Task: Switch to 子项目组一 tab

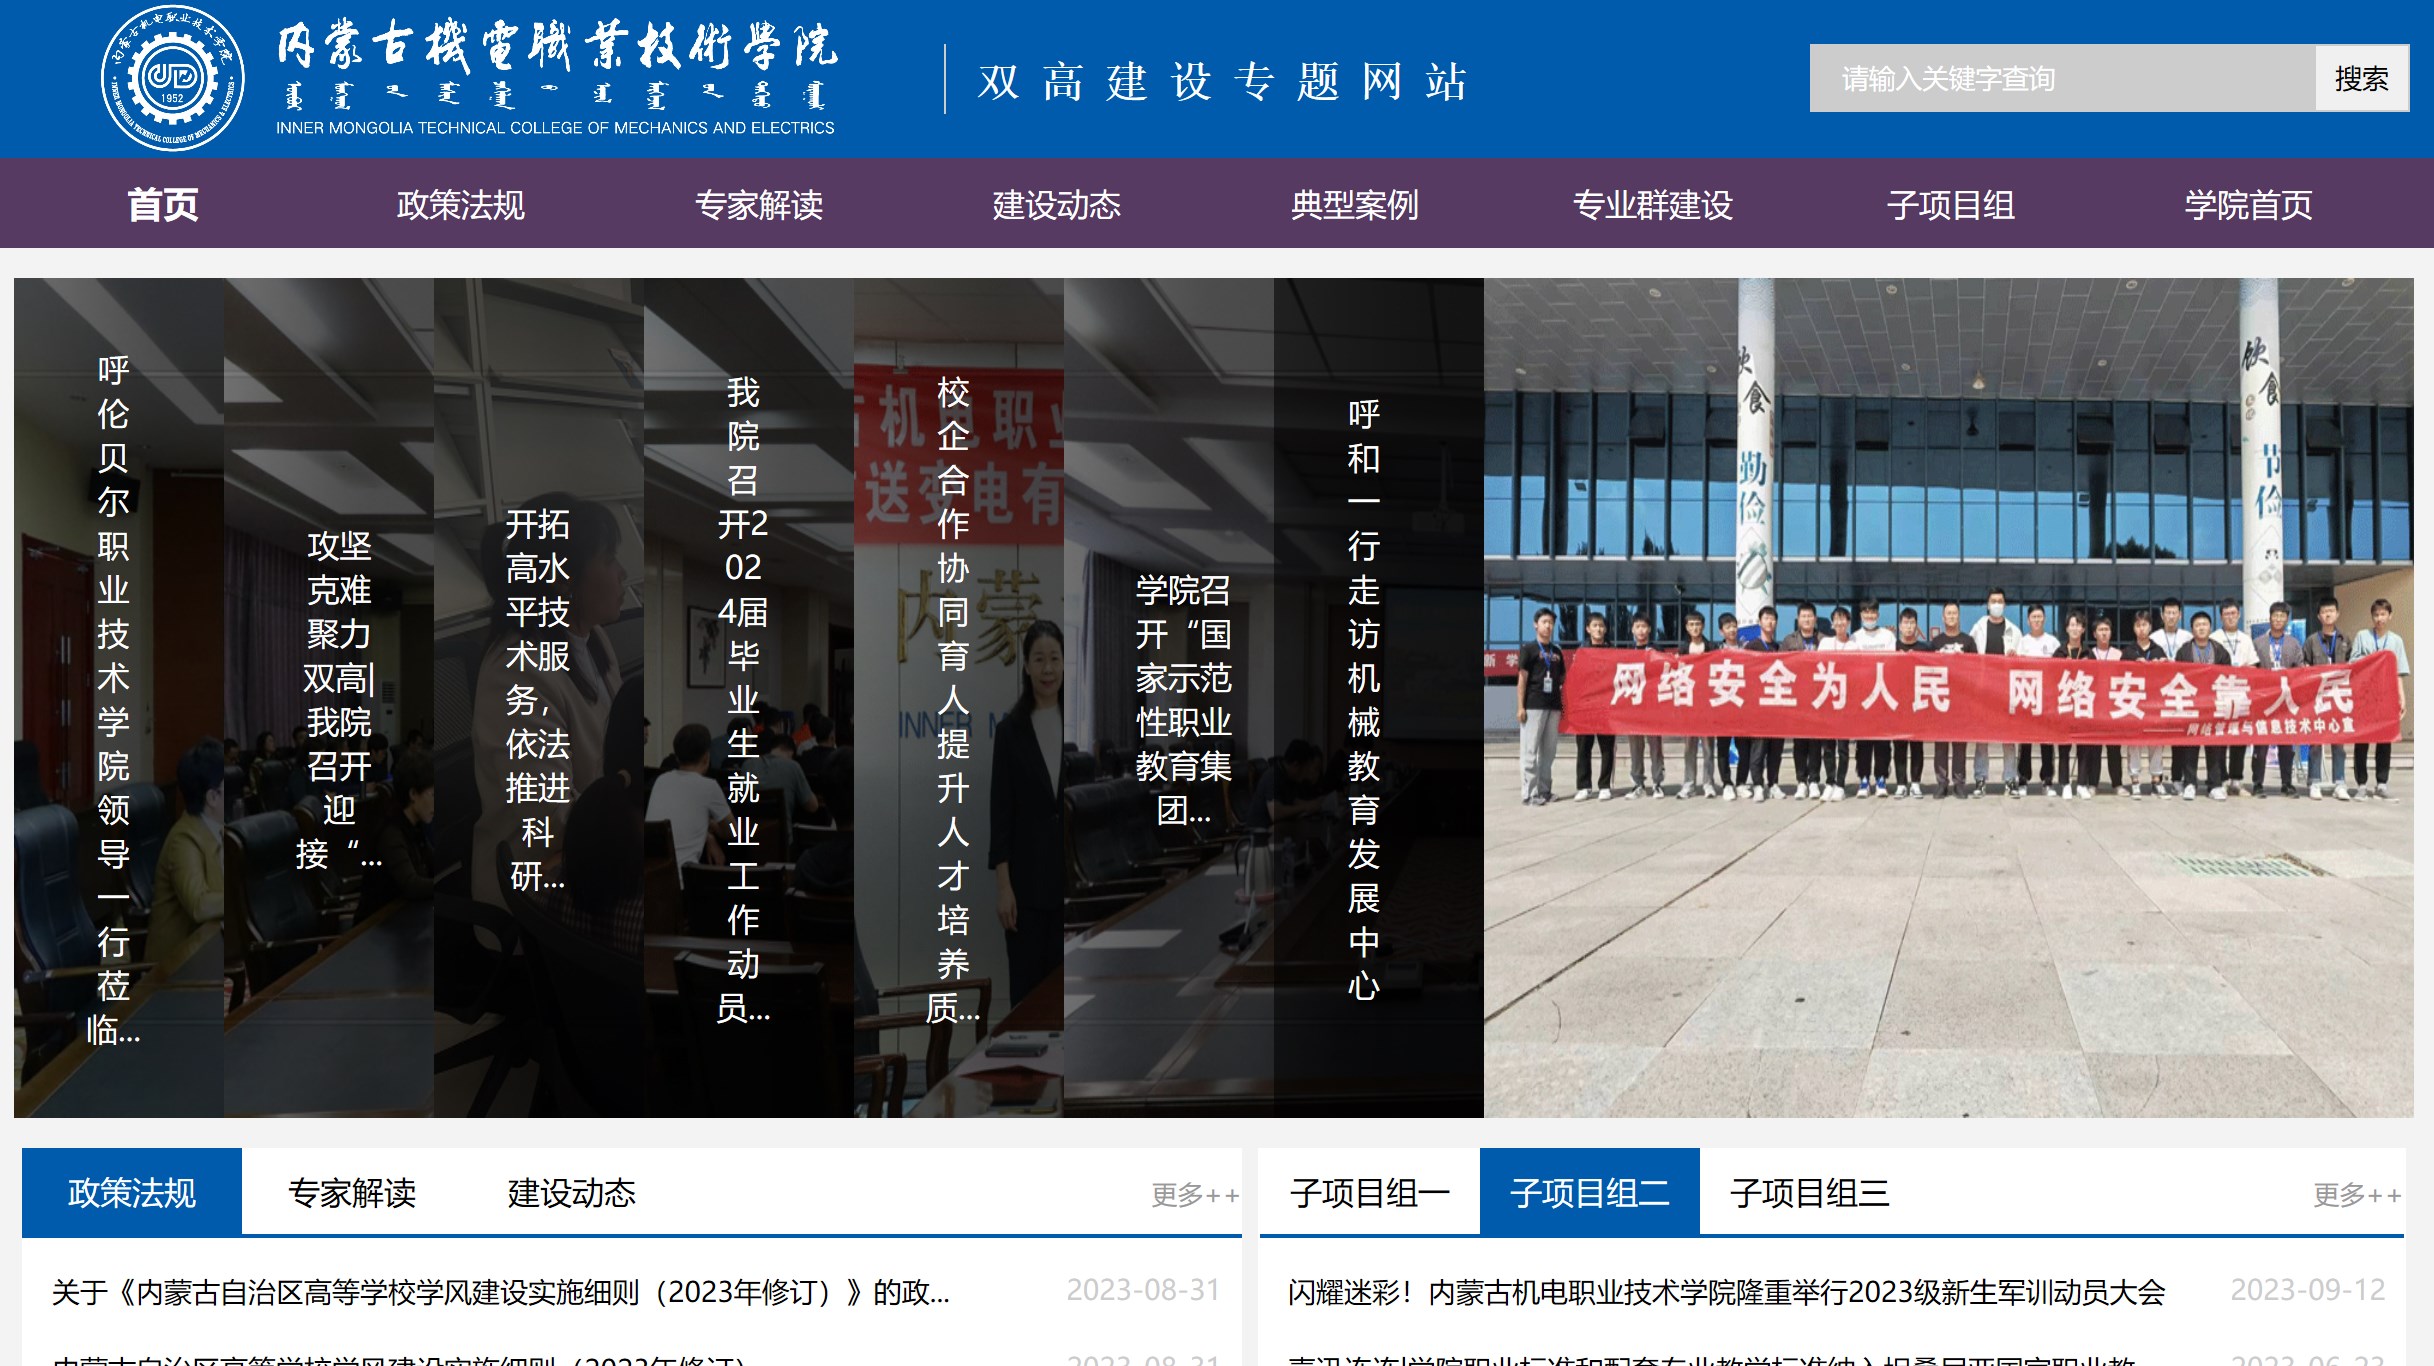Action: tap(1369, 1192)
